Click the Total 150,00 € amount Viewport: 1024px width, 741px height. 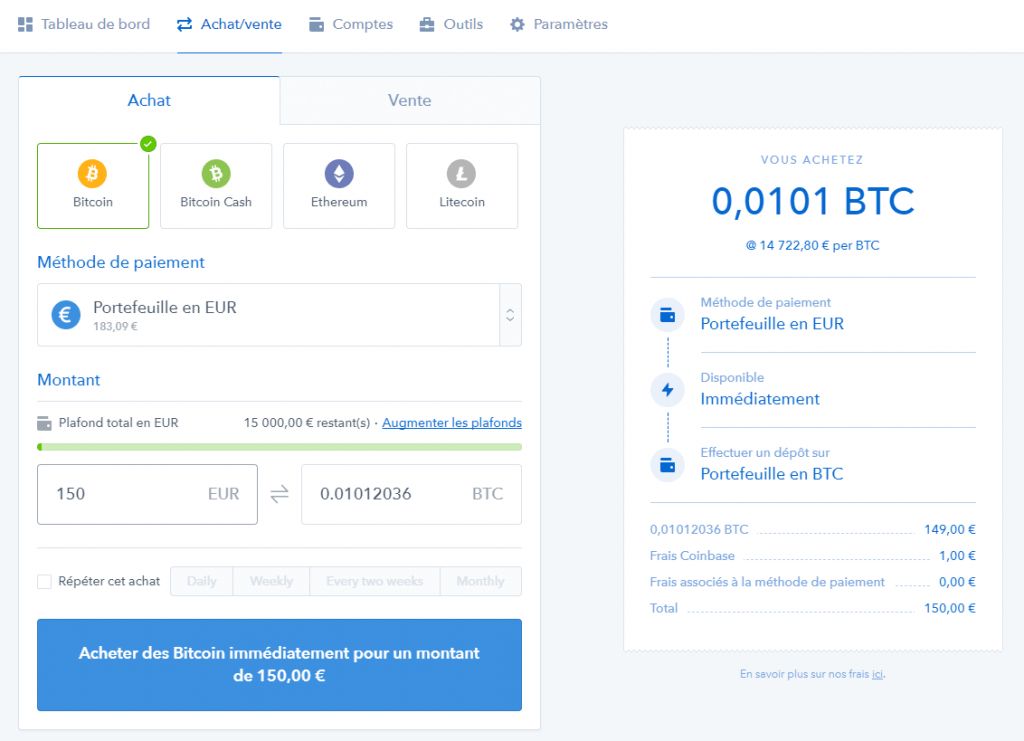950,608
